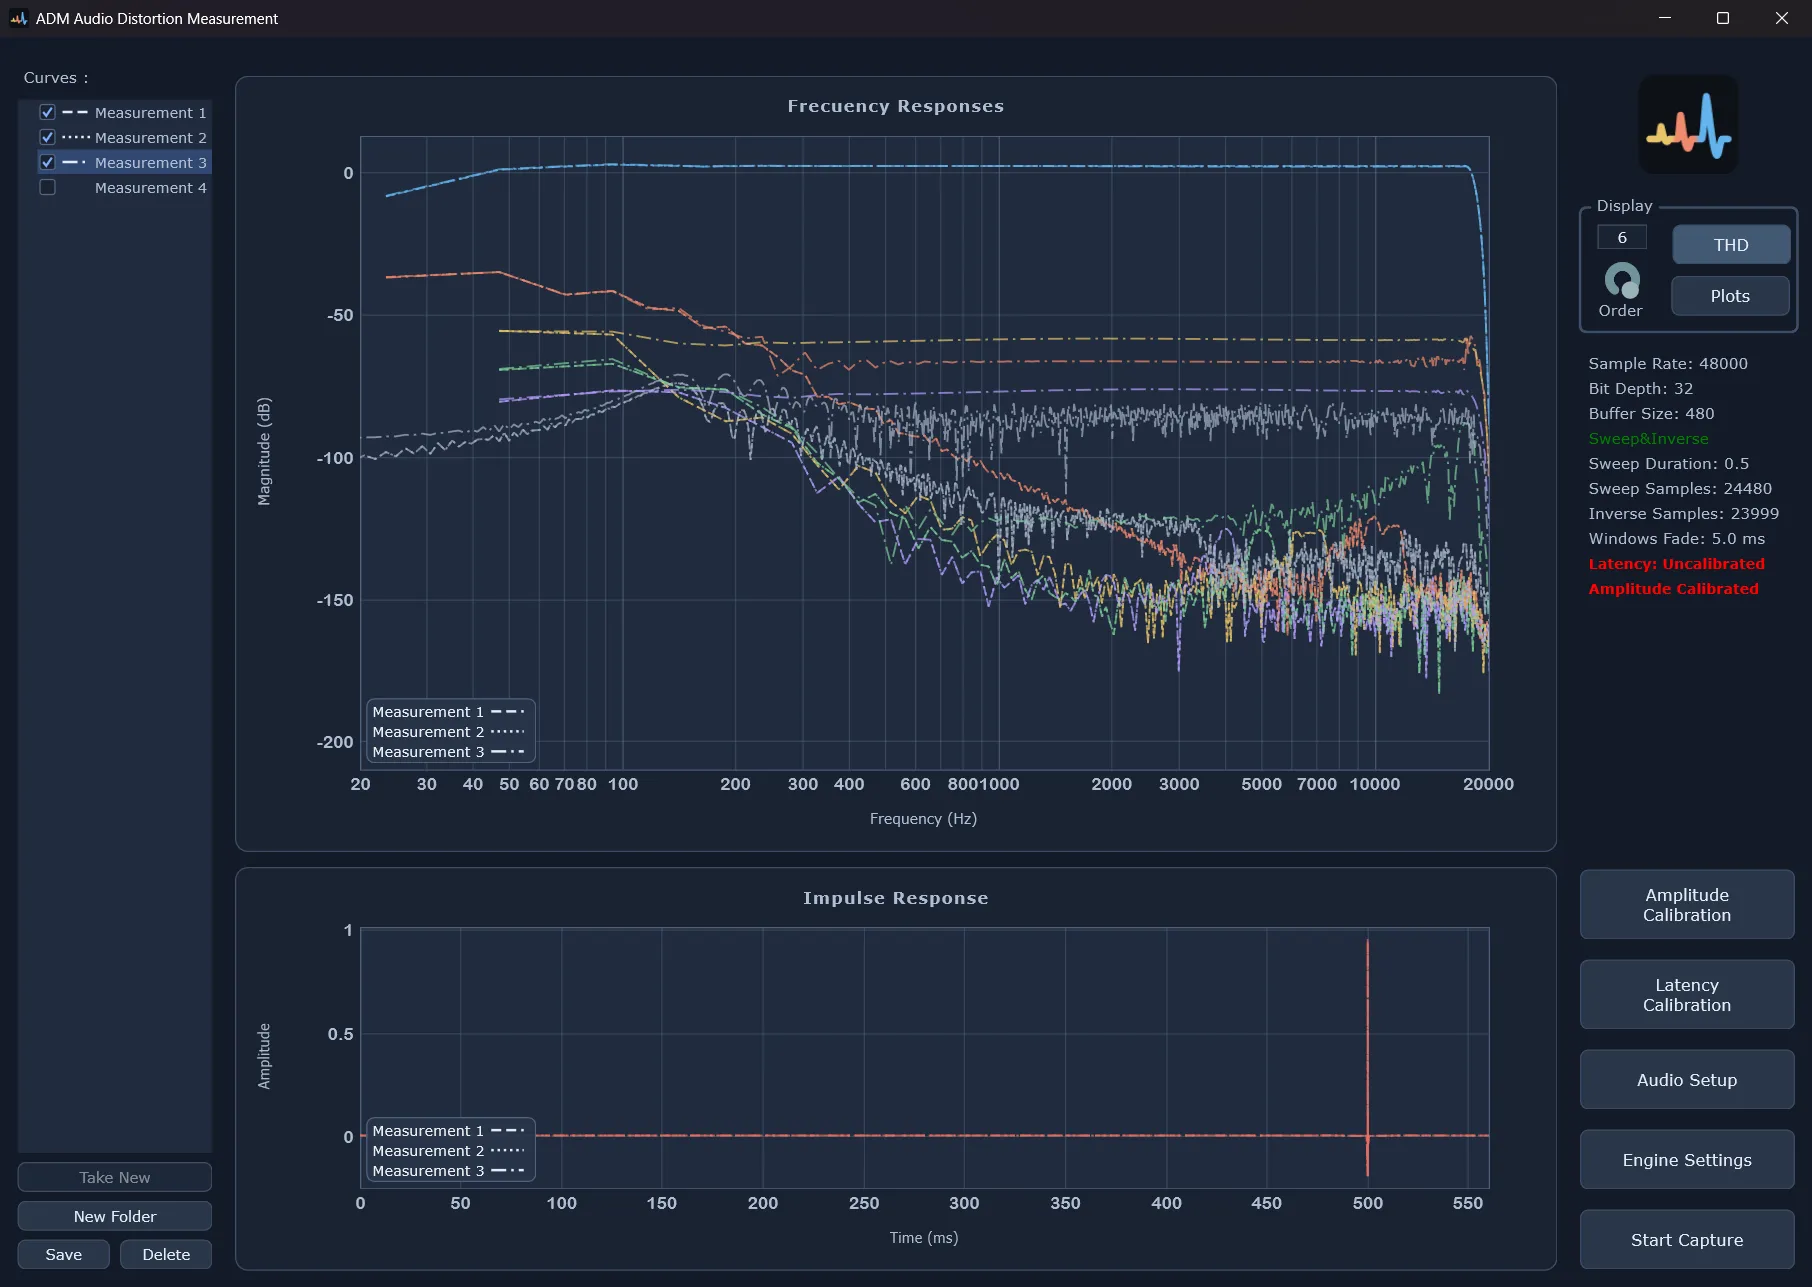Click the Order value field showing 6
This screenshot has width=1812, height=1287.
(1621, 237)
